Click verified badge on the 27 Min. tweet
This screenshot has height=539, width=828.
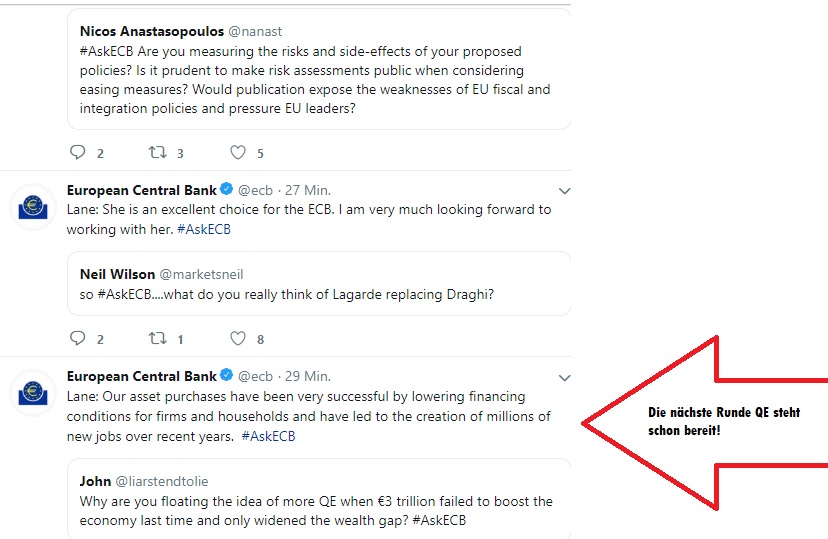tap(226, 190)
